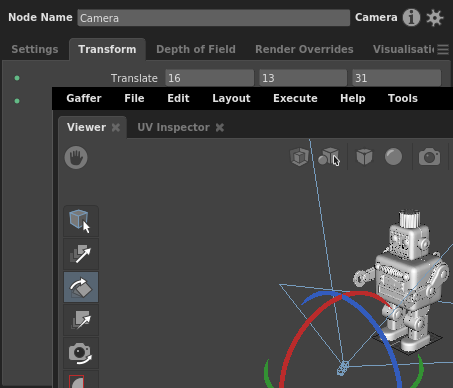Click the small camera object in the viewport
The width and height of the screenshot is (453, 388).
pos(343,368)
